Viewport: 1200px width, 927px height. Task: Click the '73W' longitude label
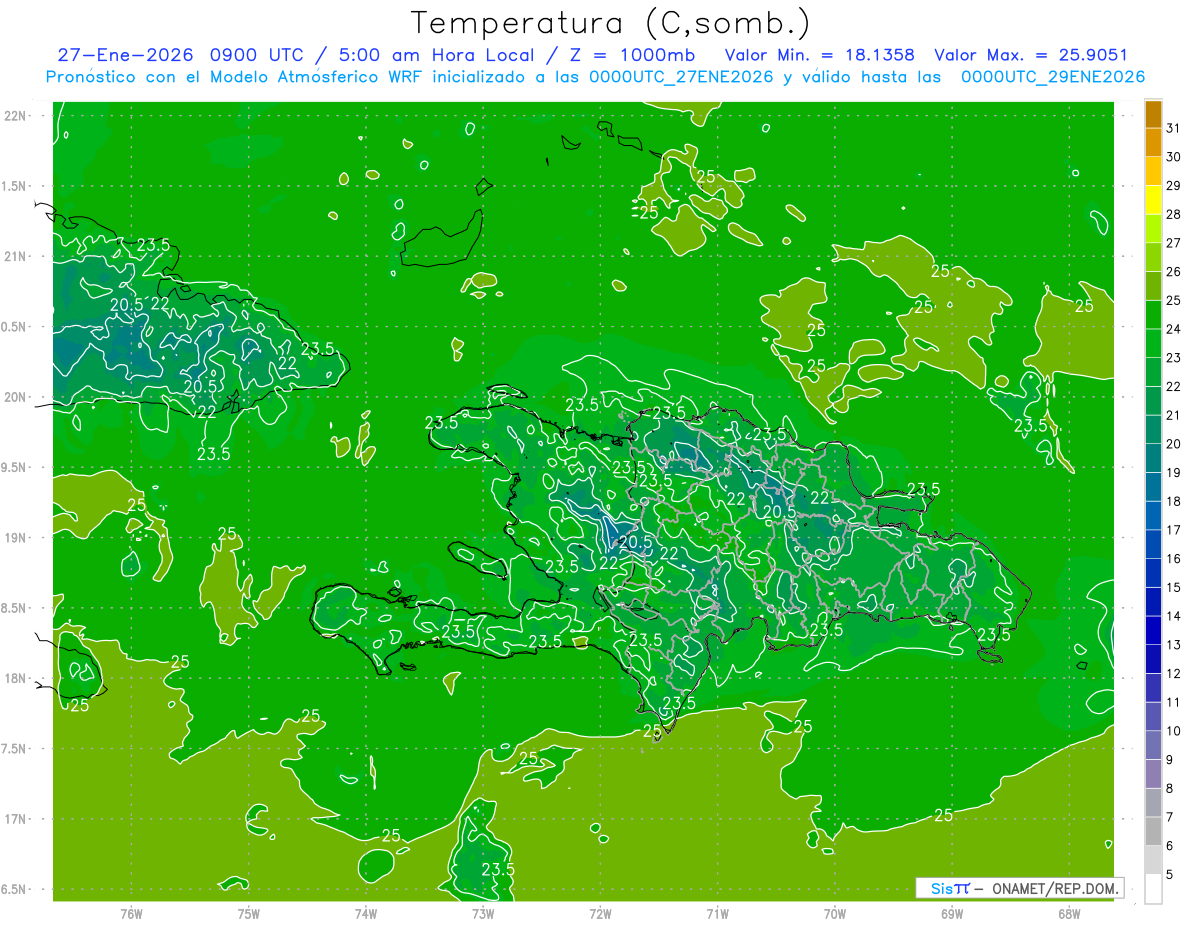point(483,914)
